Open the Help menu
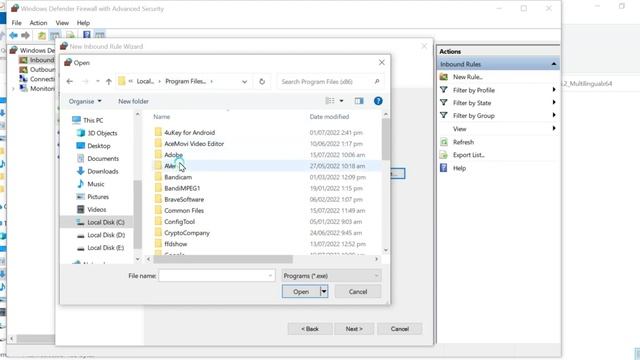The width and height of the screenshot is (640, 360). pos(83,23)
